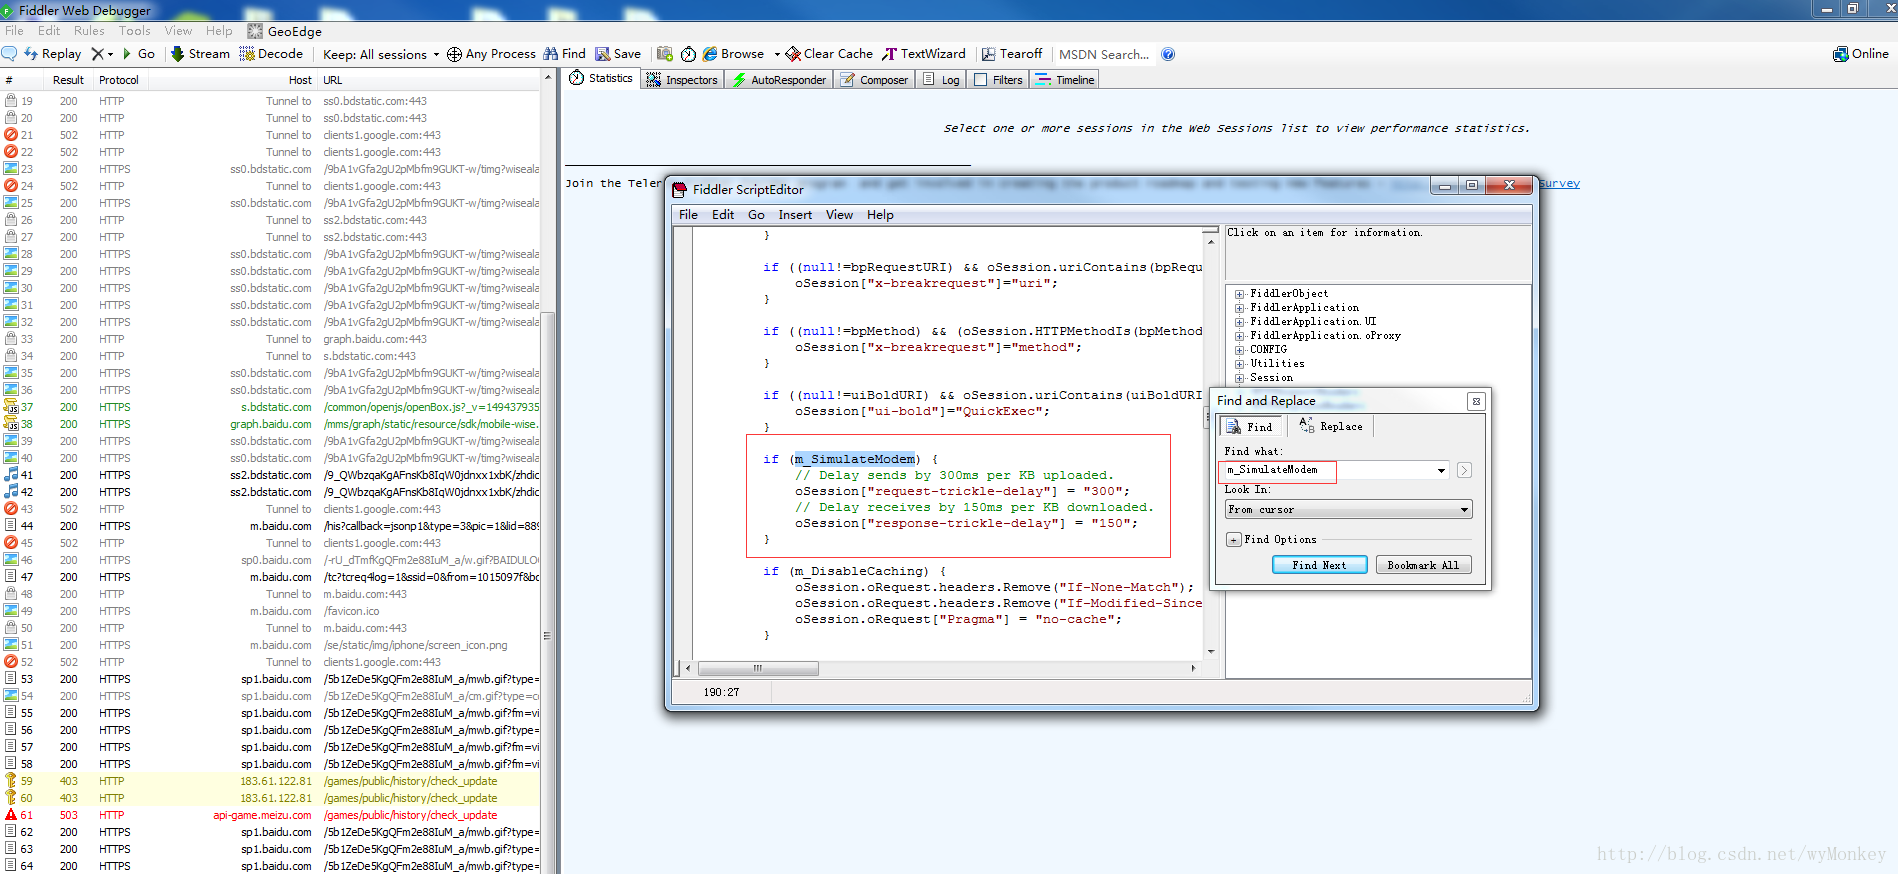Open the View menu in ScriptEditor
This screenshot has height=874, width=1898.
coord(839,215)
